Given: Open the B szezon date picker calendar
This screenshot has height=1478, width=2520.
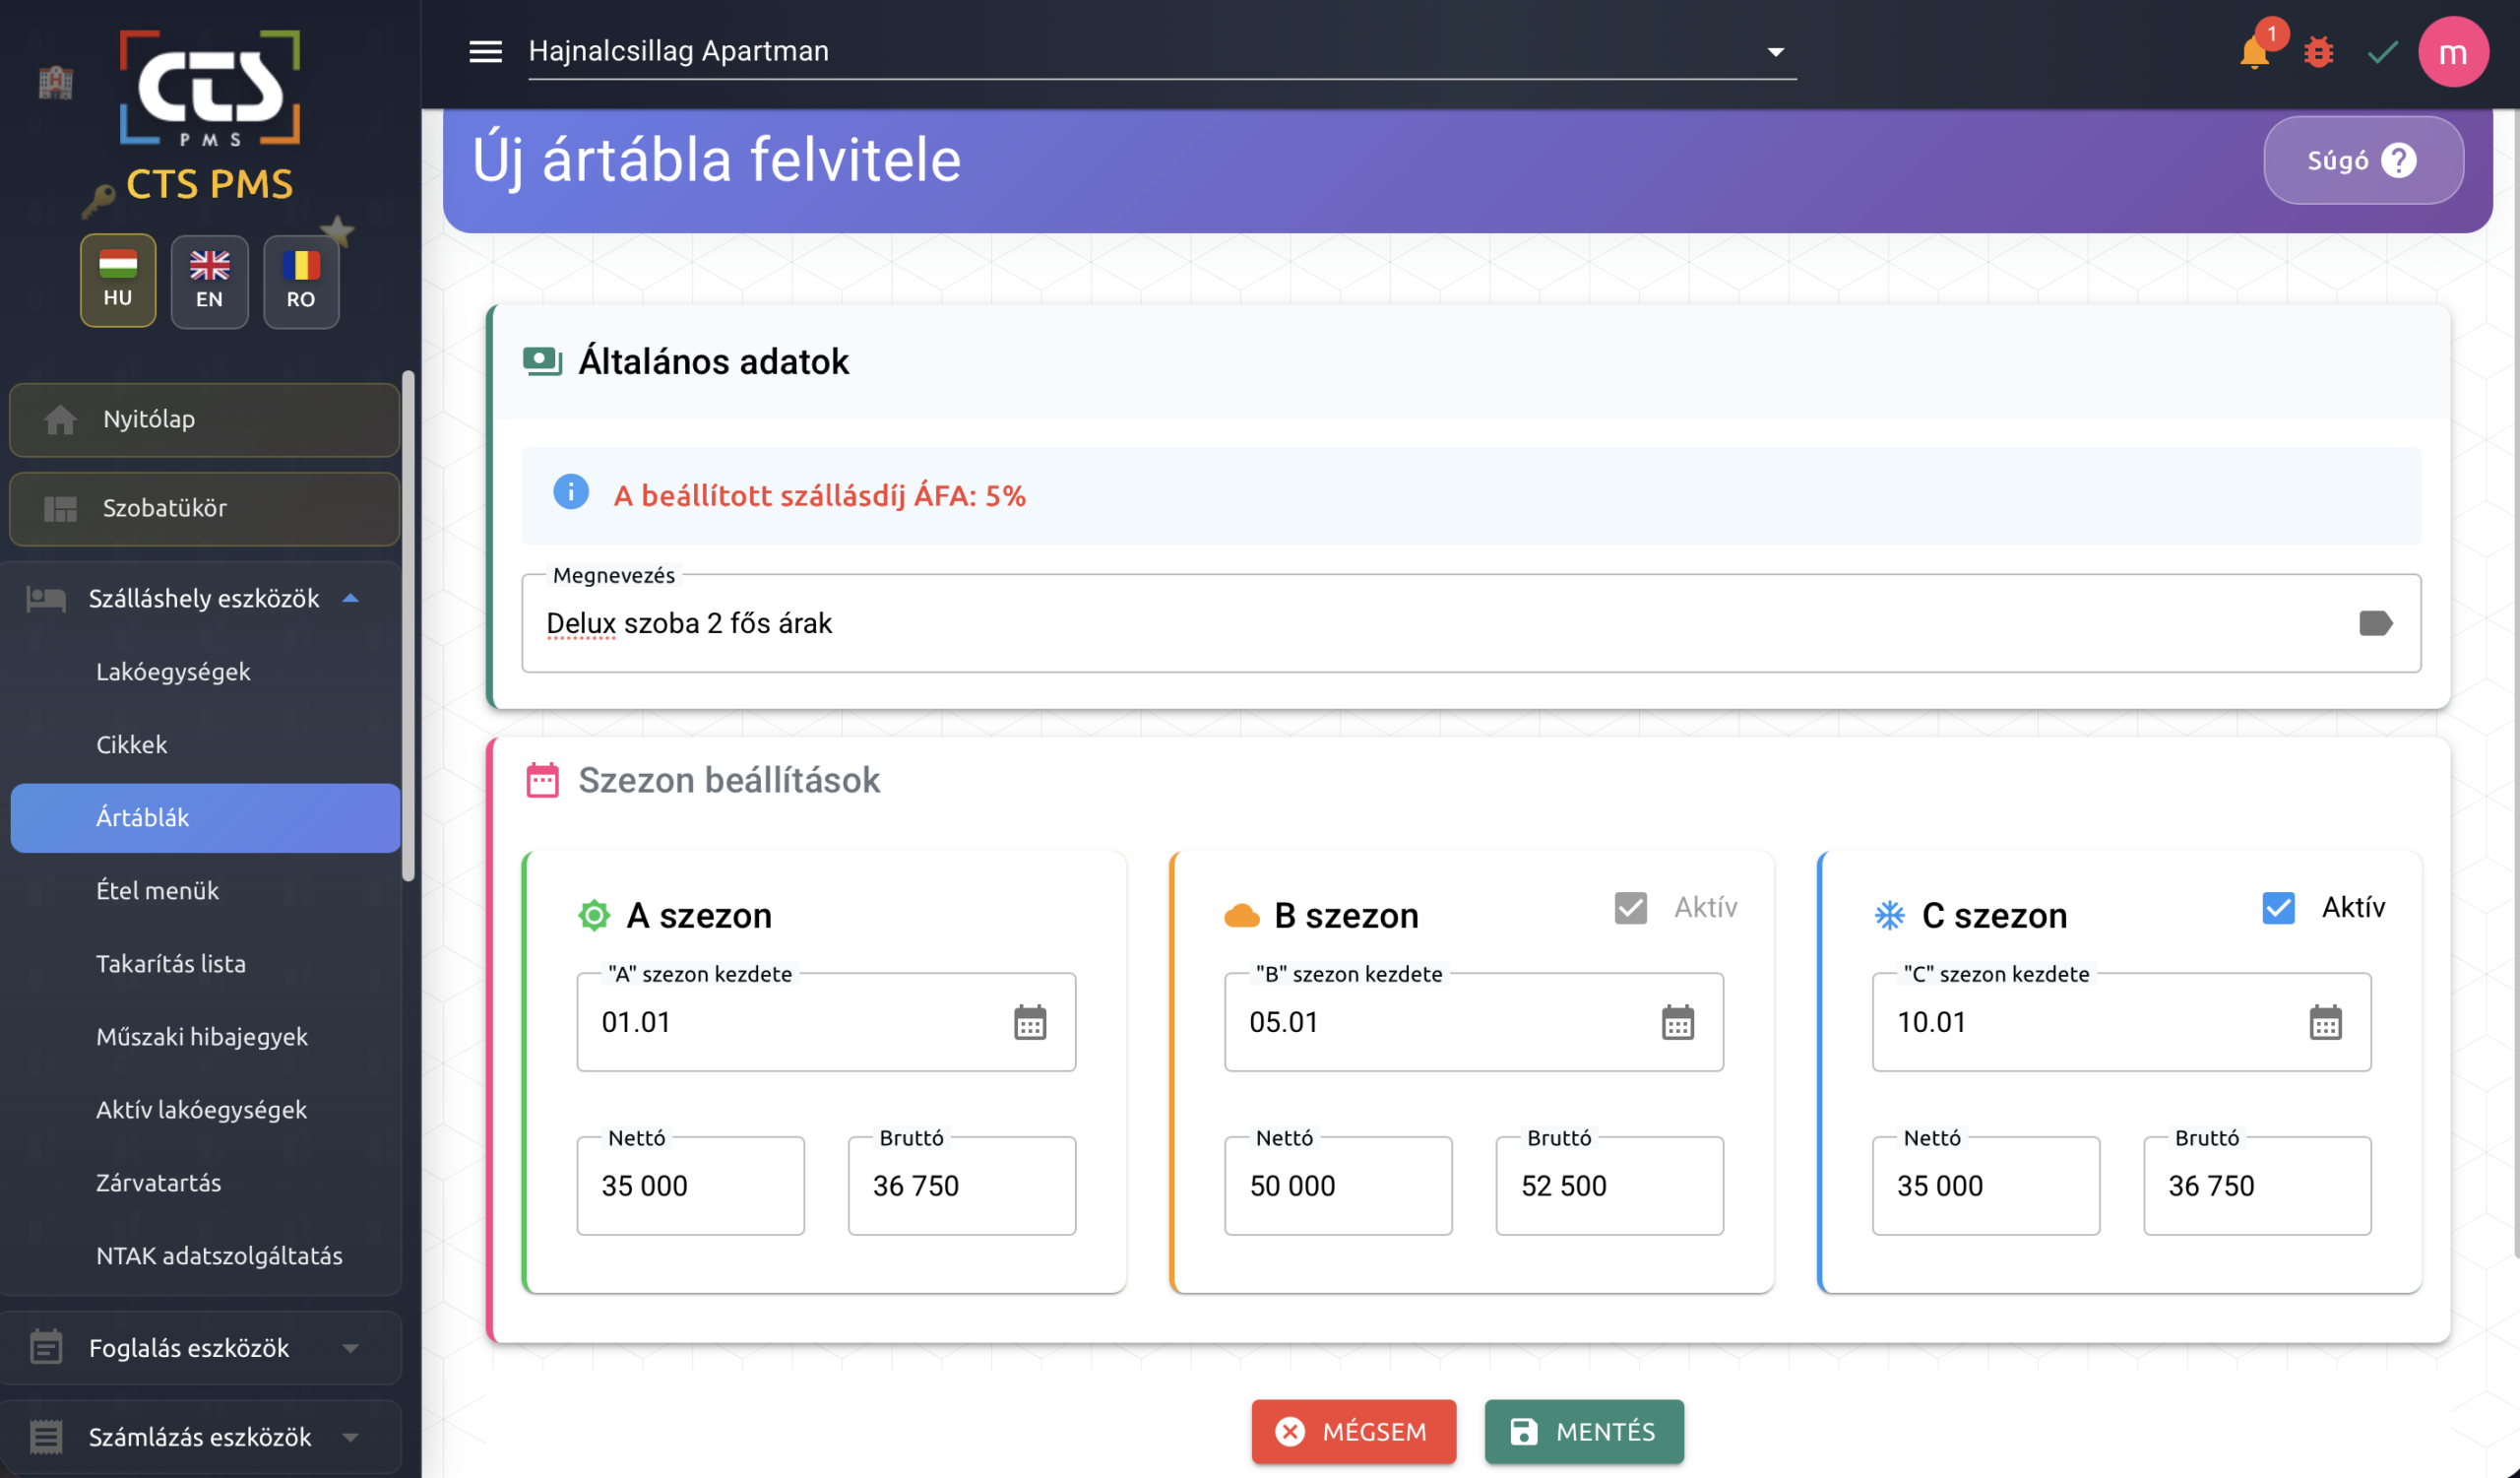Looking at the screenshot, I should pos(1677,1022).
